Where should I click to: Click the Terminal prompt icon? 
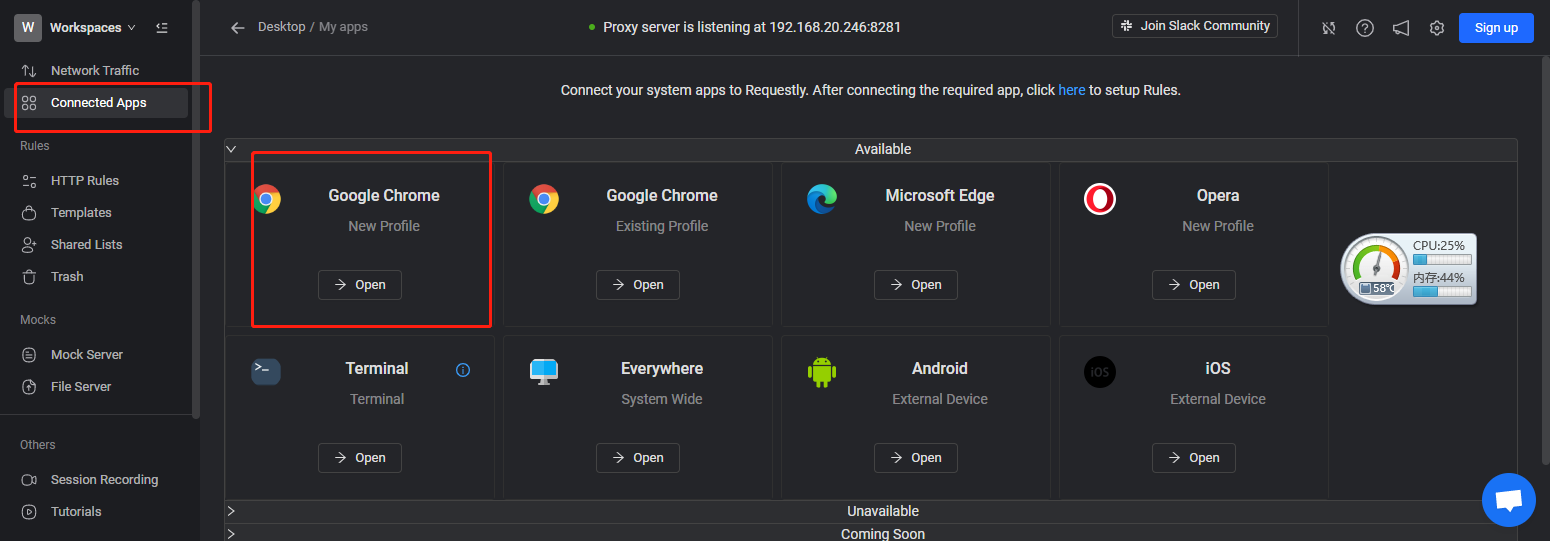[266, 371]
